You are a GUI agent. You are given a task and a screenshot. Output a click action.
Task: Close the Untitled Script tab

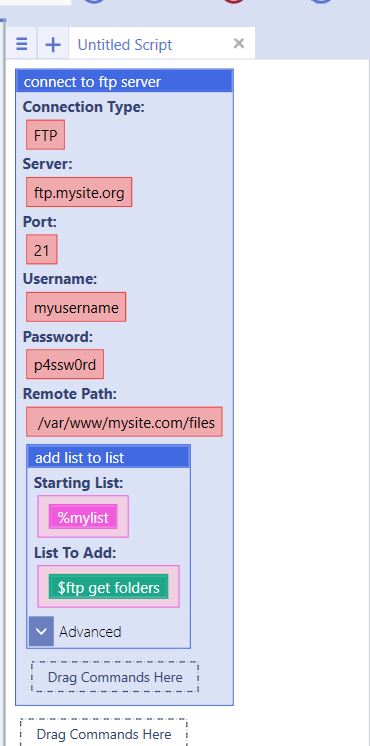click(x=239, y=44)
